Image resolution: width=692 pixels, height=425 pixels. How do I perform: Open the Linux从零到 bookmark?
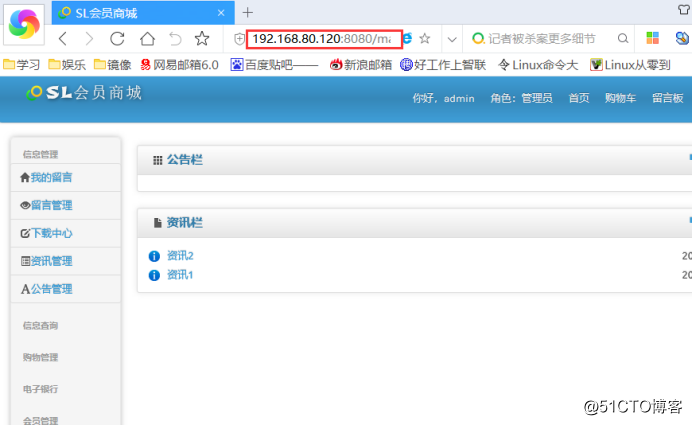[x=630, y=65]
